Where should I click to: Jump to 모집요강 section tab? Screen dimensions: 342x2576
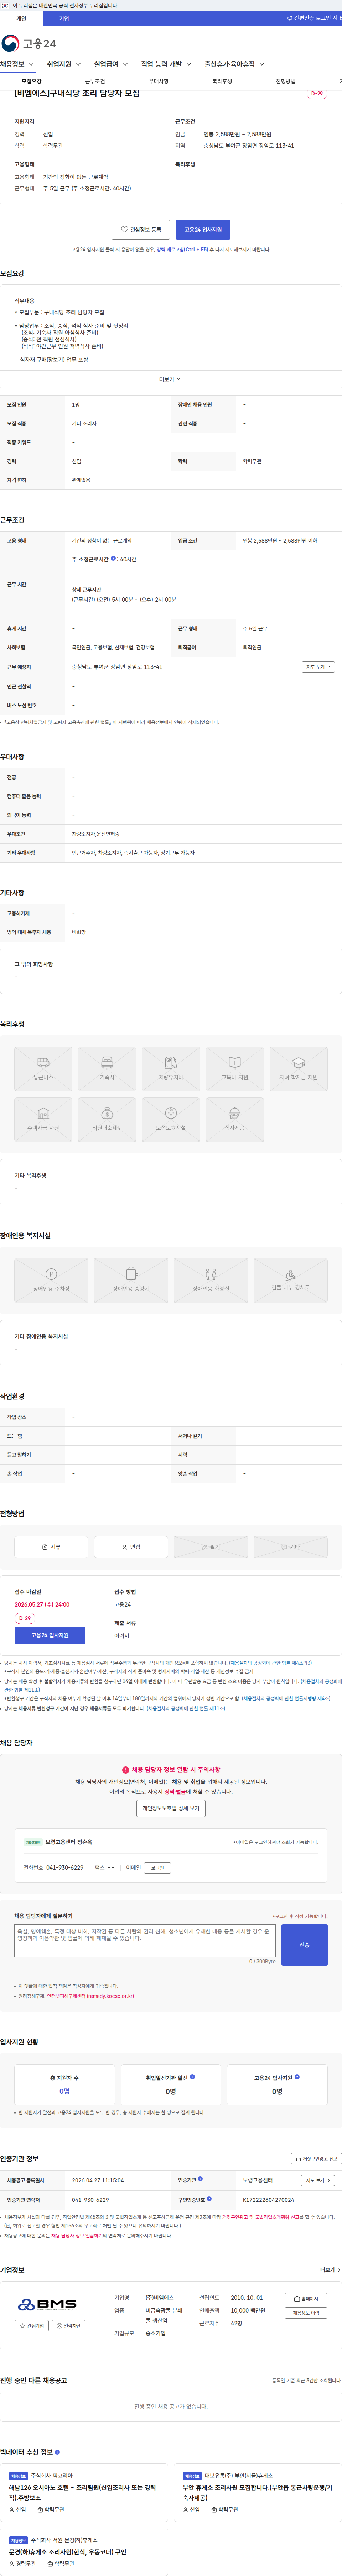32,81
